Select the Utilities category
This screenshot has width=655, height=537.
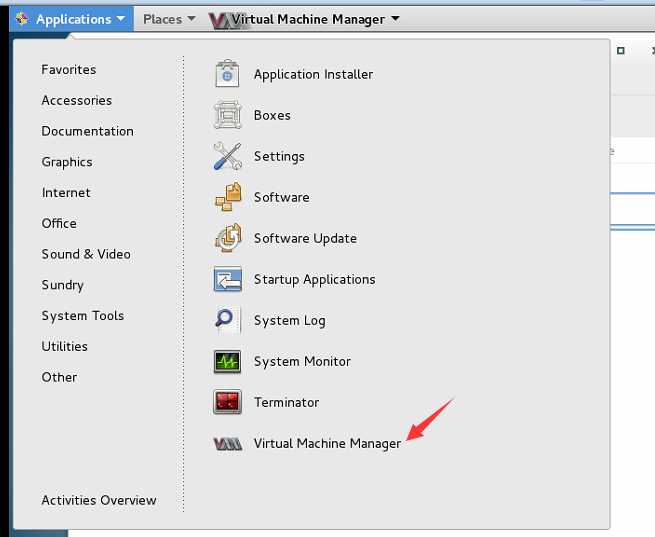[x=65, y=346]
